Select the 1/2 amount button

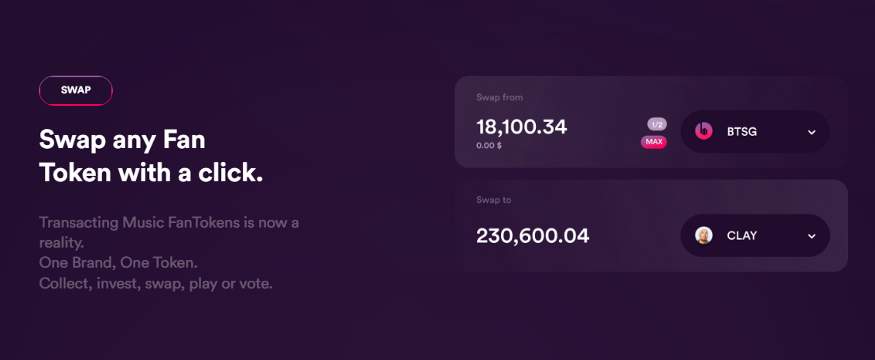[657, 124]
